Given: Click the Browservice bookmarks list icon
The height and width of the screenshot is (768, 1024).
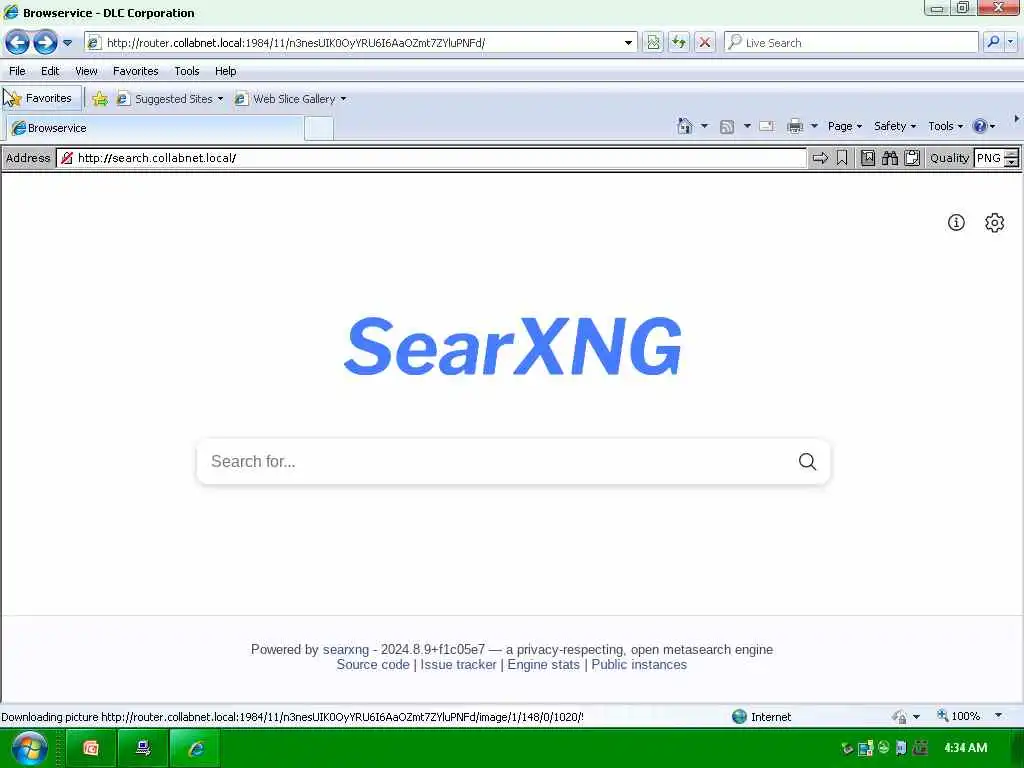Looking at the screenshot, I should click(x=868, y=158).
